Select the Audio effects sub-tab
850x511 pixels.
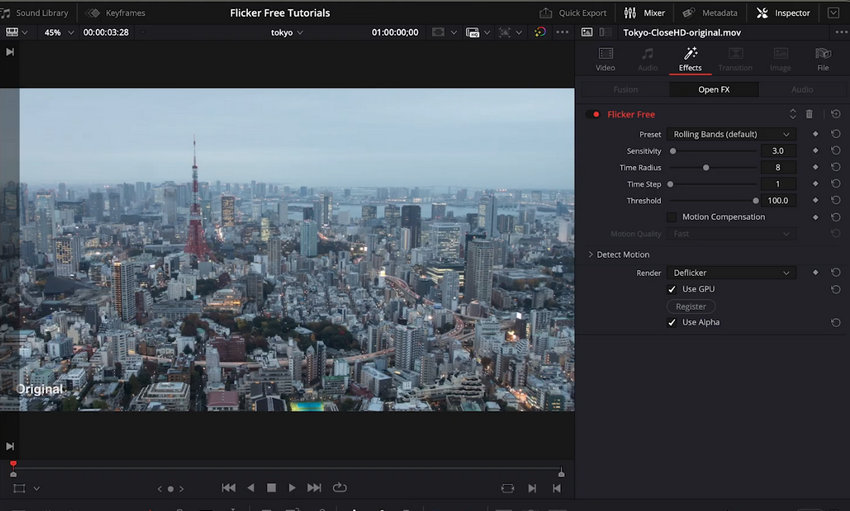802,89
